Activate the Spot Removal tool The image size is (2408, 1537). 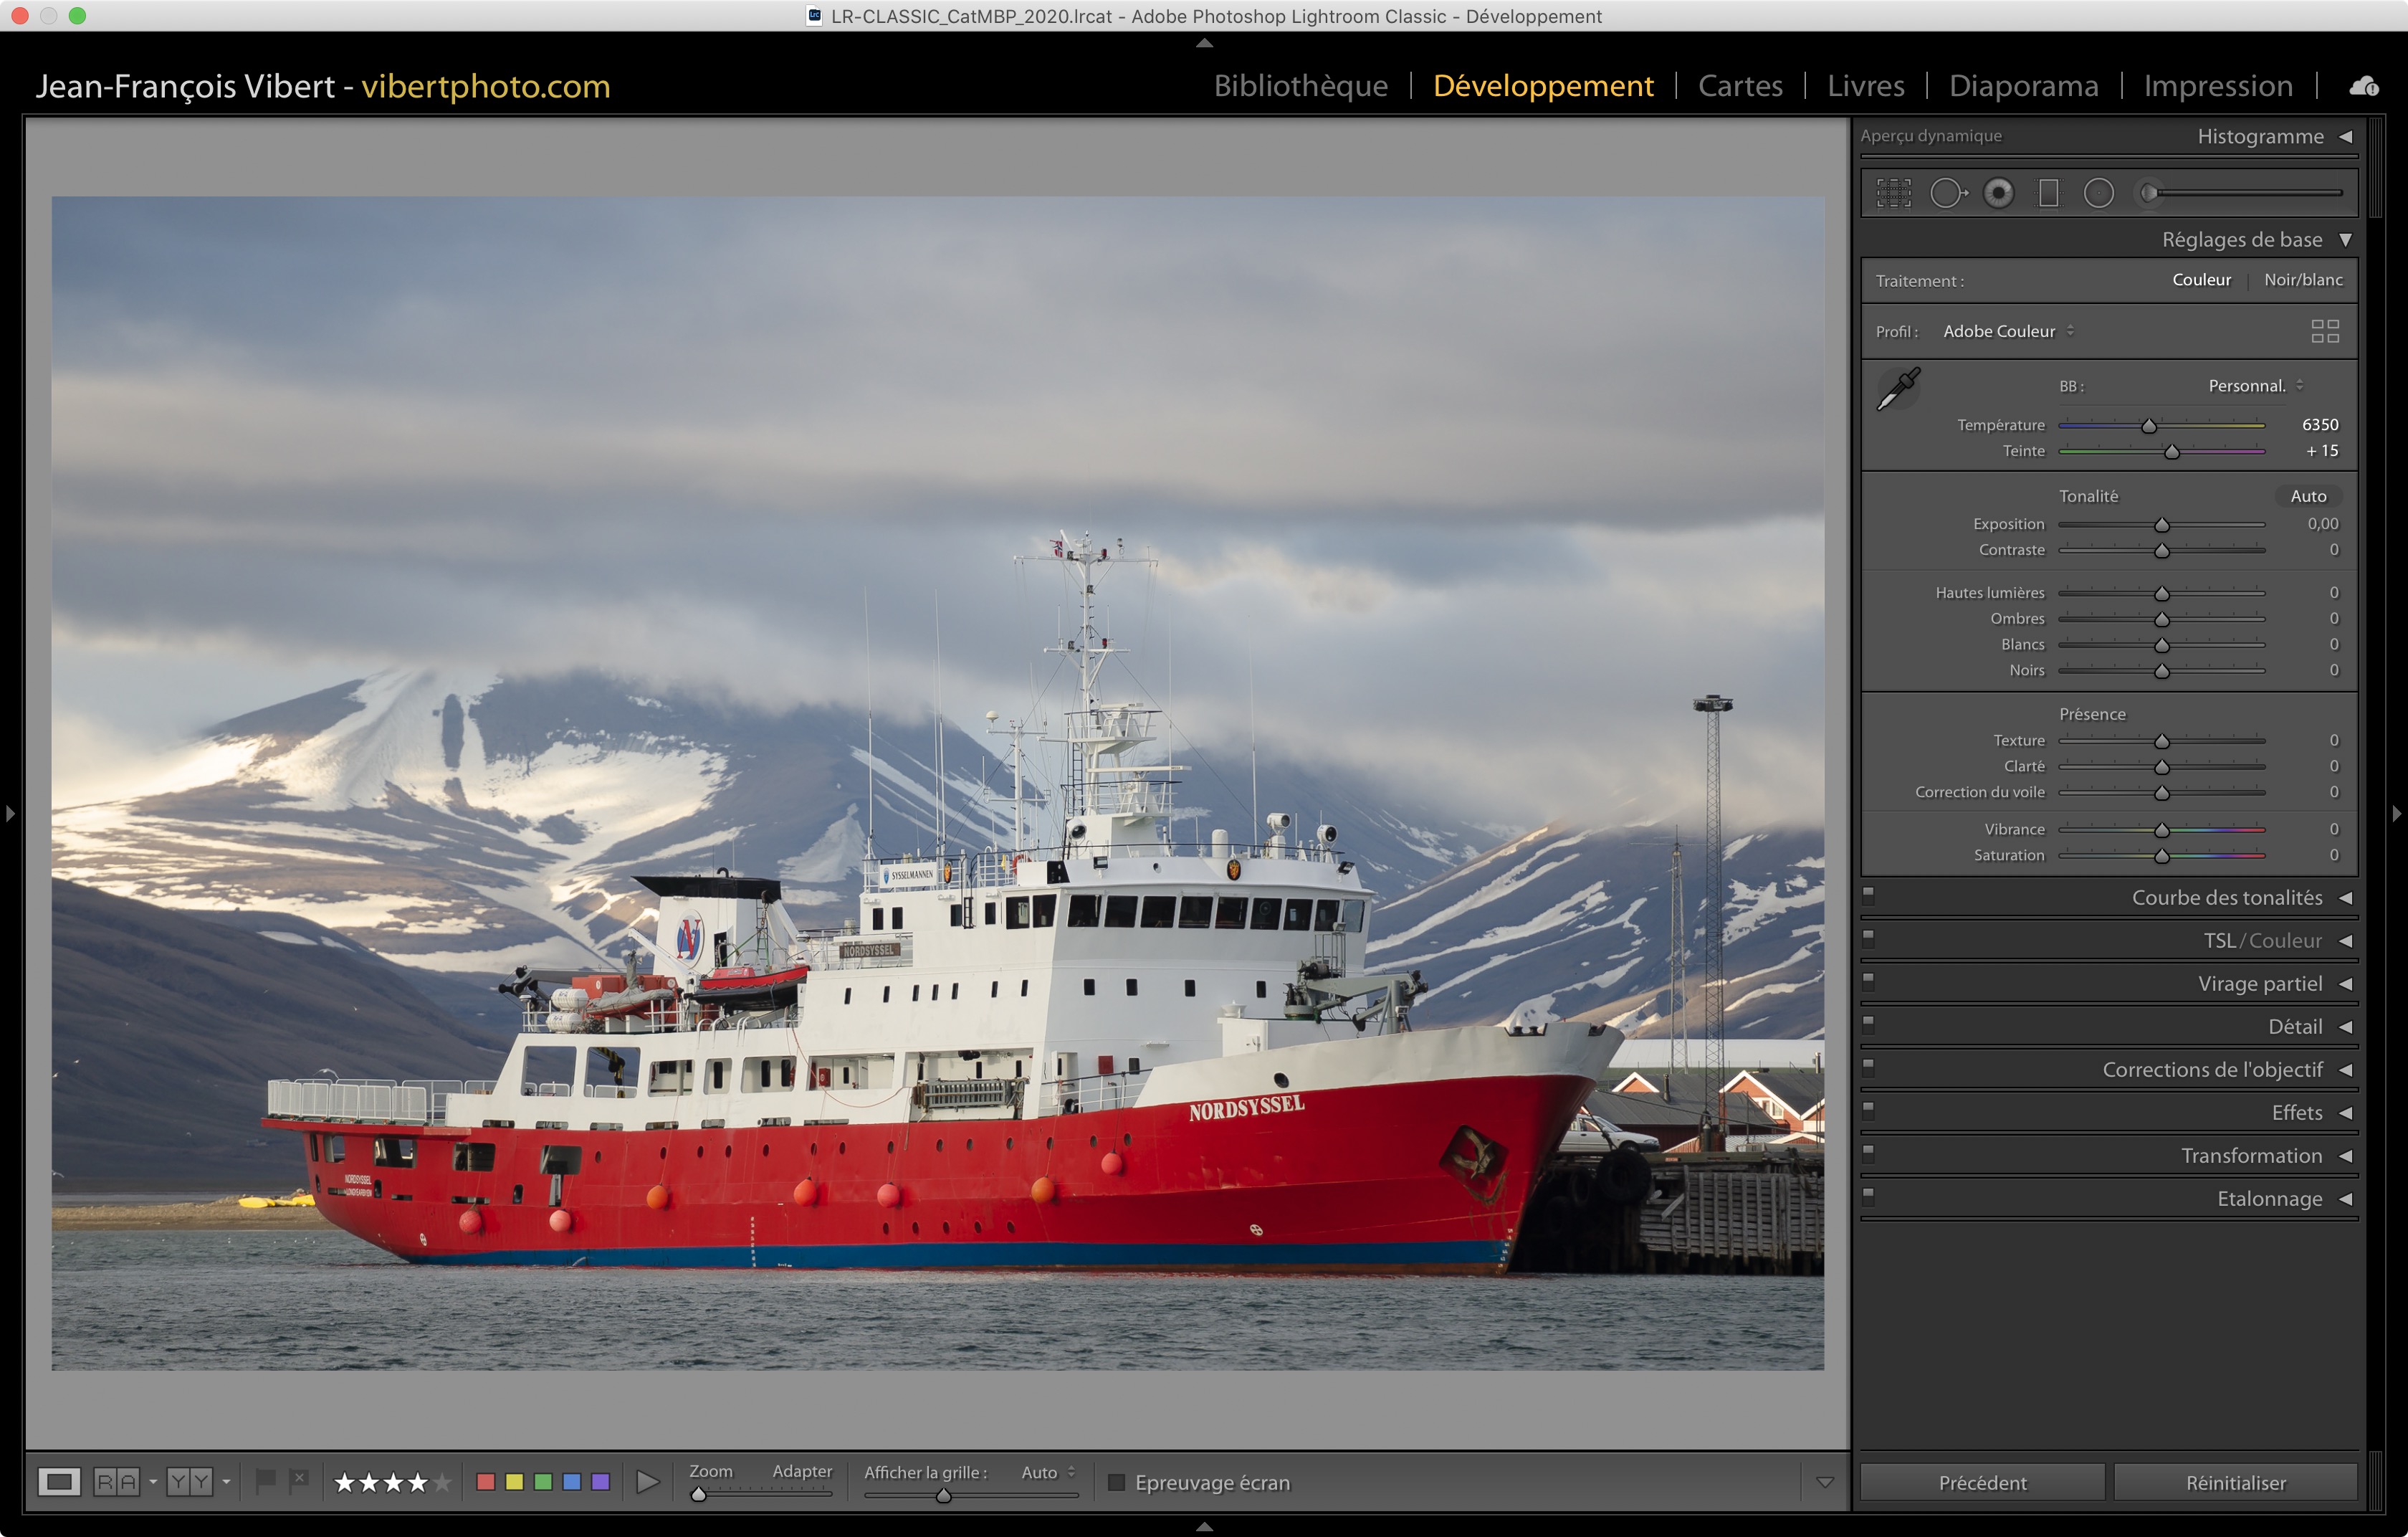(1947, 193)
